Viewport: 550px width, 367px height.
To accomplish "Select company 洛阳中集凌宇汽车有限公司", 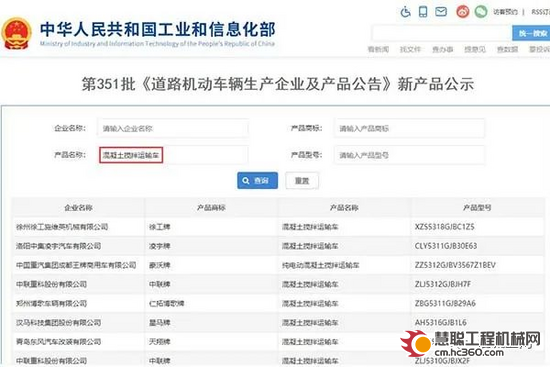I will pyautogui.click(x=58, y=246).
